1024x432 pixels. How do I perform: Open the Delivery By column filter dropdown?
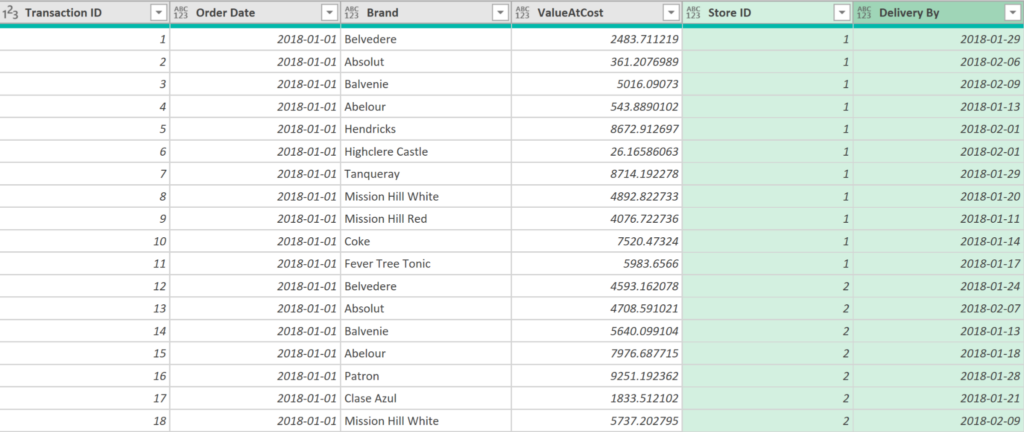pyautogui.click(x=1013, y=12)
